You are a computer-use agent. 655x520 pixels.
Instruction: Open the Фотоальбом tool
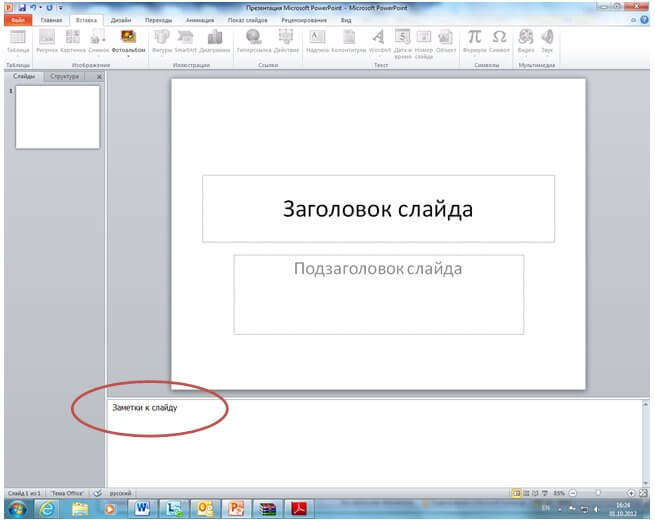(x=127, y=39)
